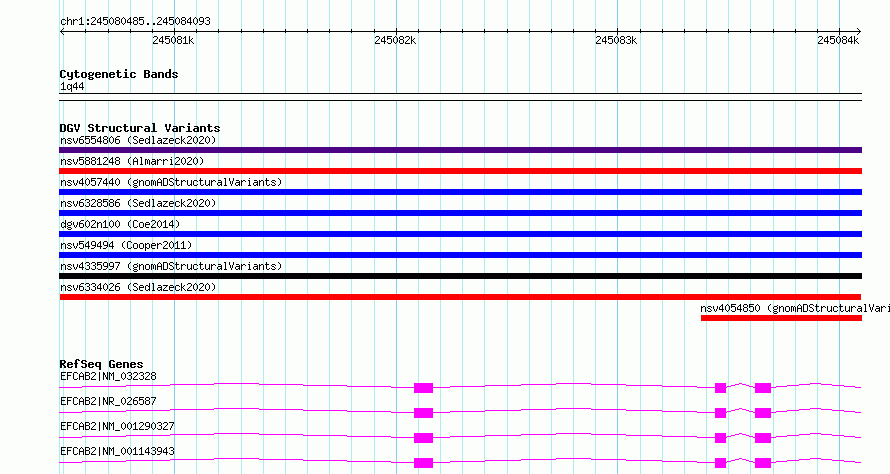Click the nsv6328586 blue variant bar
890x474 pixels.
point(460,213)
